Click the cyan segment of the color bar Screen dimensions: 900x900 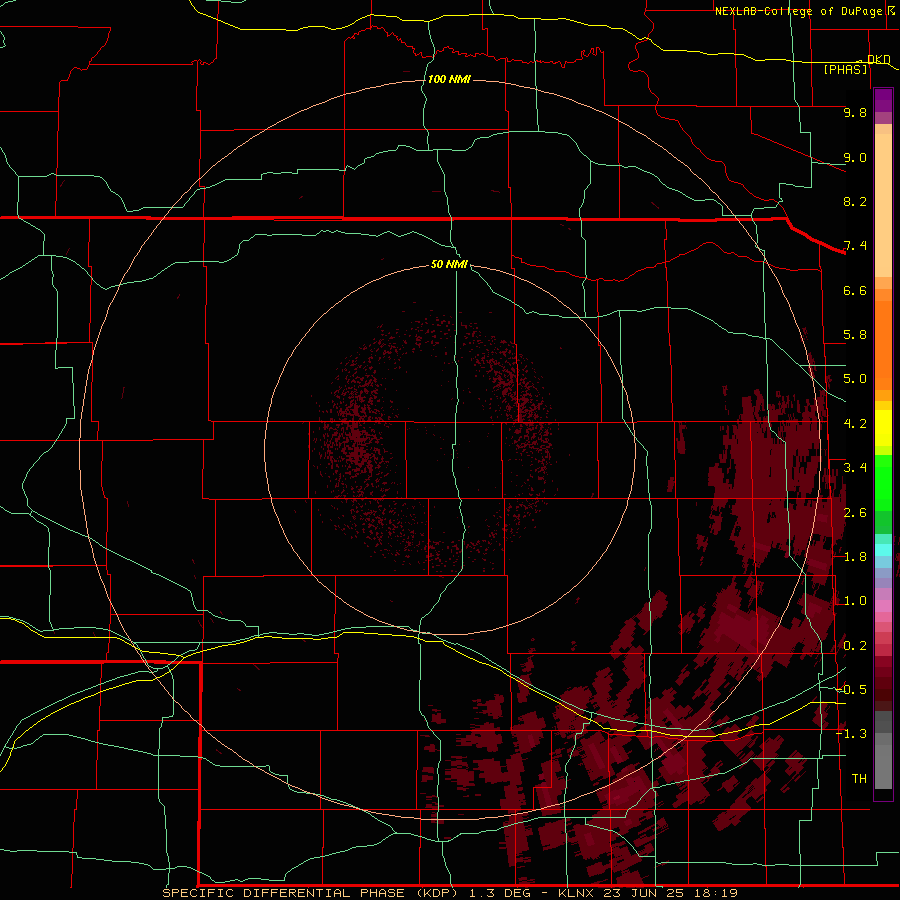click(883, 550)
